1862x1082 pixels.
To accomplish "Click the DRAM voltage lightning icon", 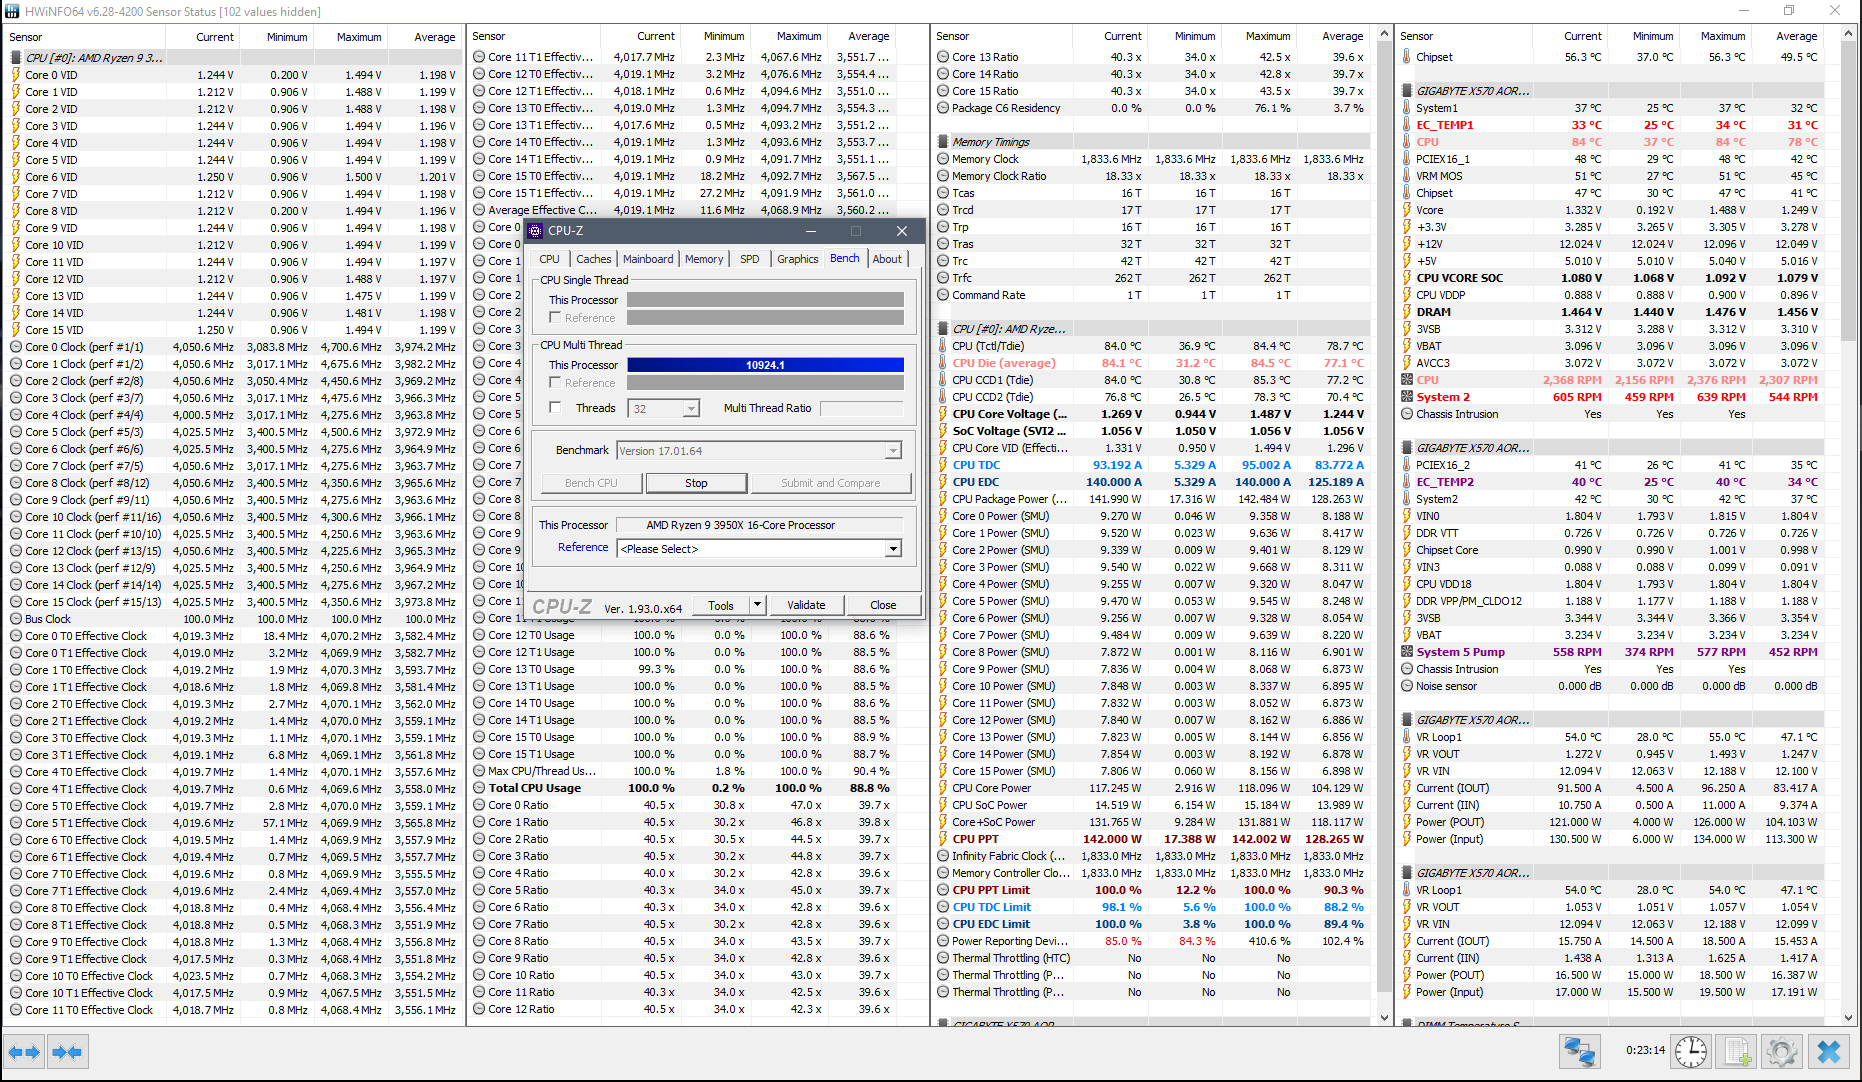I will click(1407, 312).
